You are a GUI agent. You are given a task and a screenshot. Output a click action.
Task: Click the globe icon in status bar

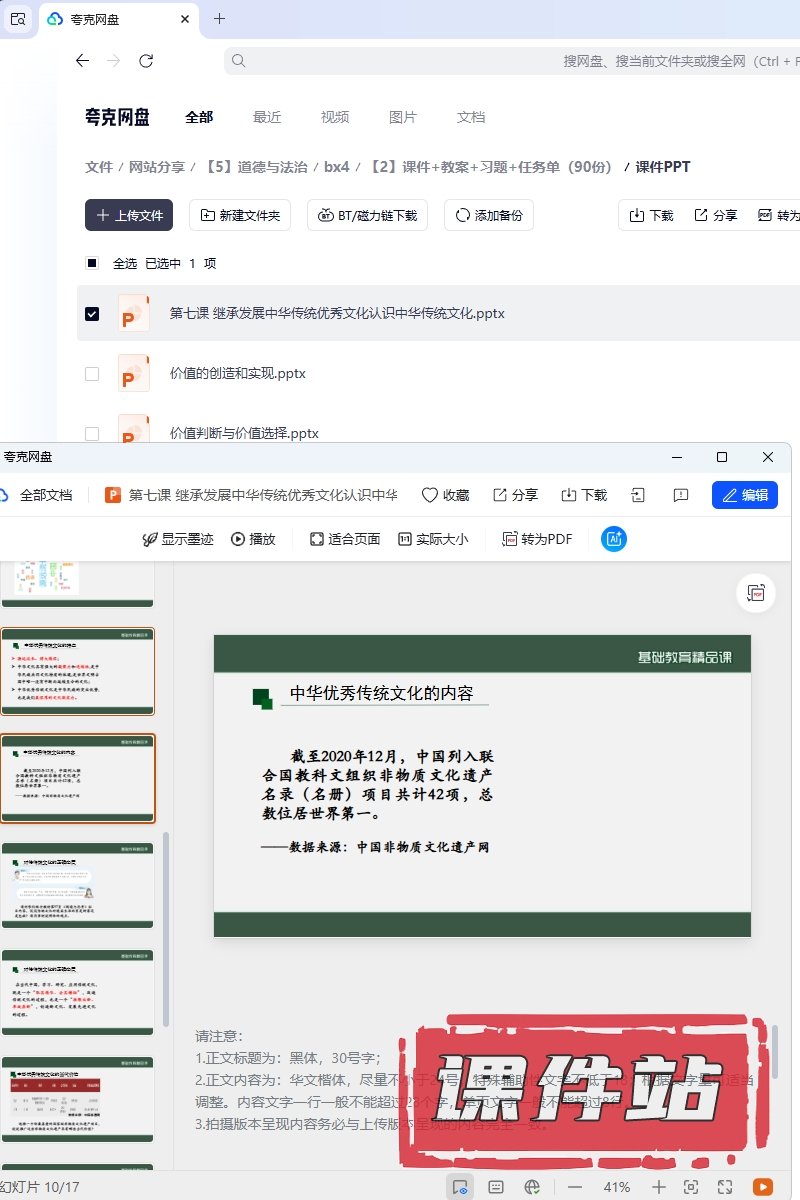click(x=532, y=1187)
